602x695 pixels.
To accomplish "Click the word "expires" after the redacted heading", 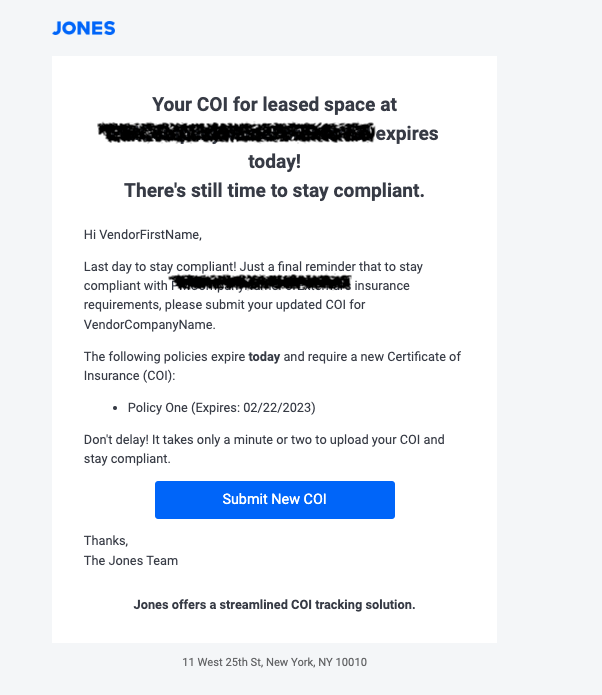I will pyautogui.click(x=405, y=133).
